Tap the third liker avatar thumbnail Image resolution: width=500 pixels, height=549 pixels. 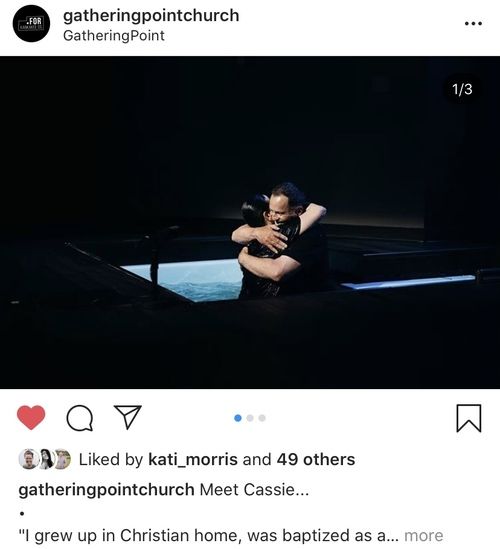63,459
